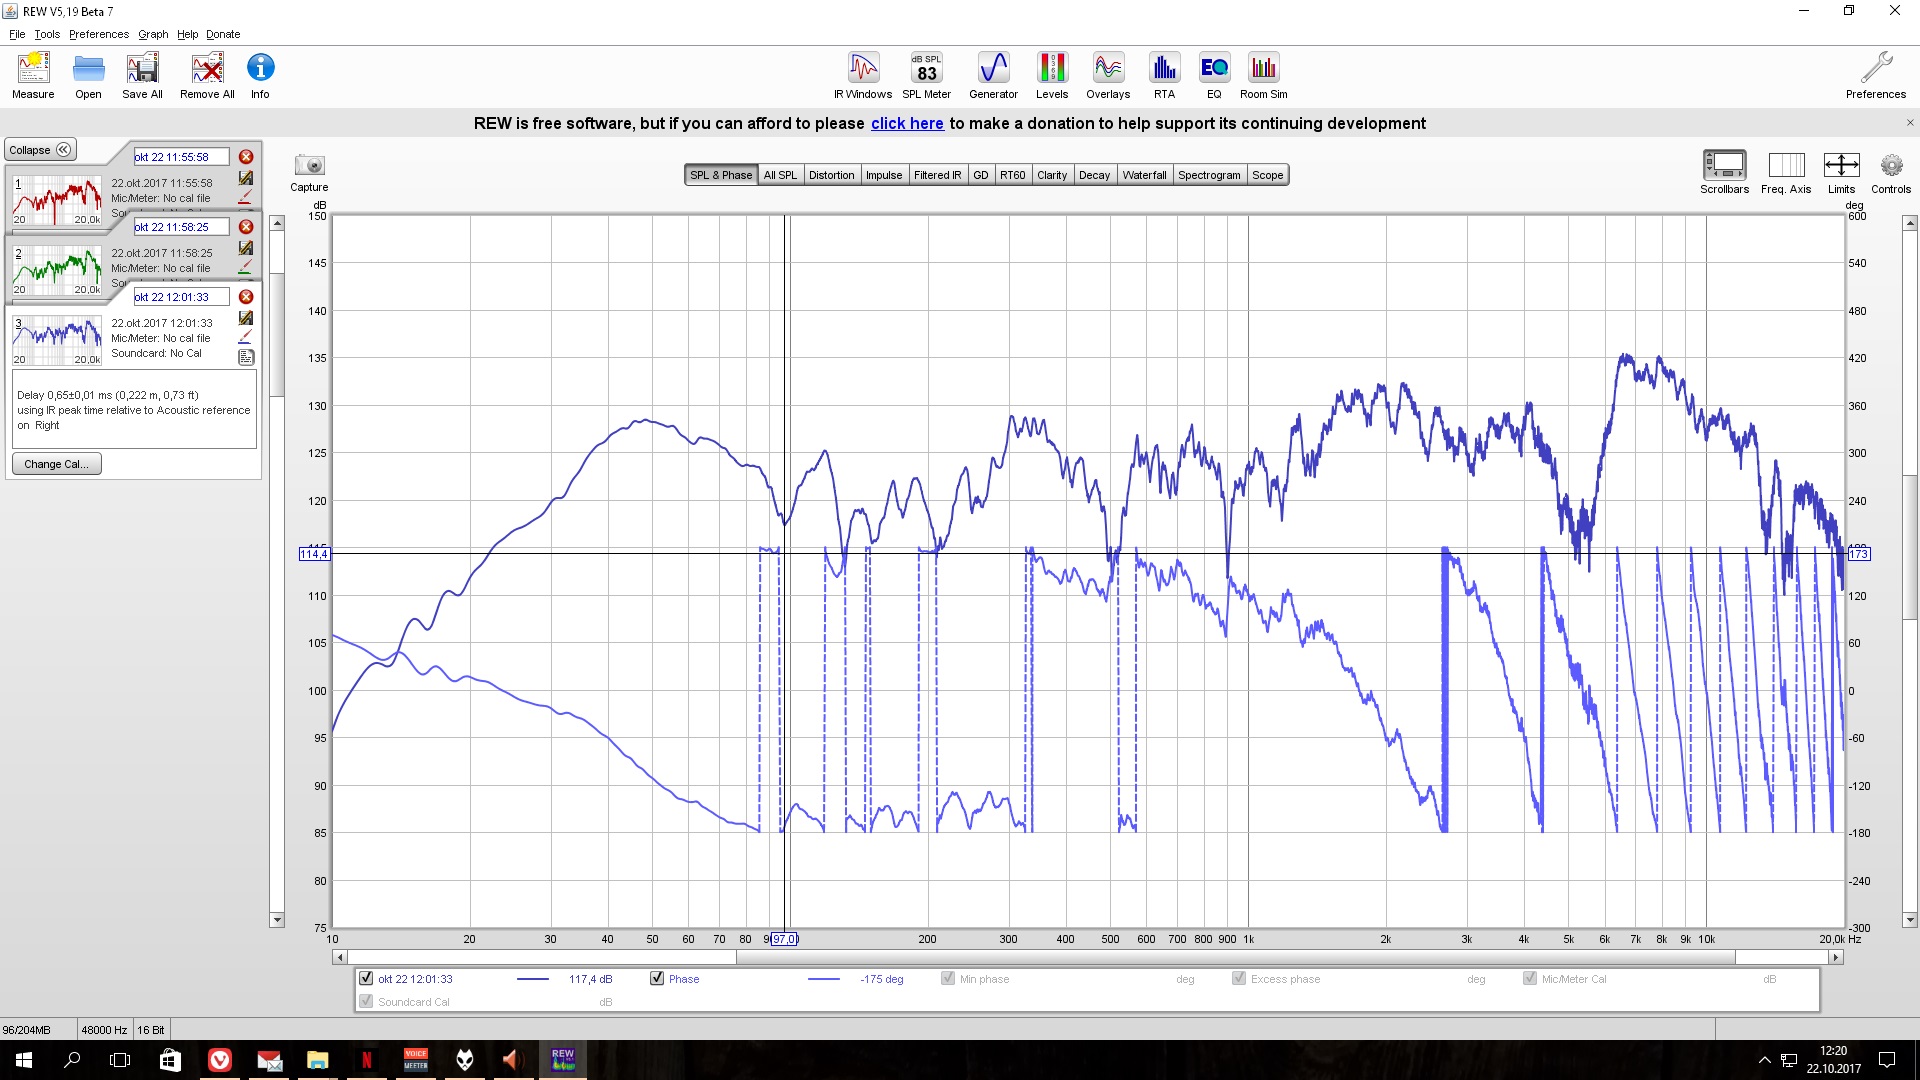
Task: Open Netflix from the taskbar
Action: [367, 1060]
